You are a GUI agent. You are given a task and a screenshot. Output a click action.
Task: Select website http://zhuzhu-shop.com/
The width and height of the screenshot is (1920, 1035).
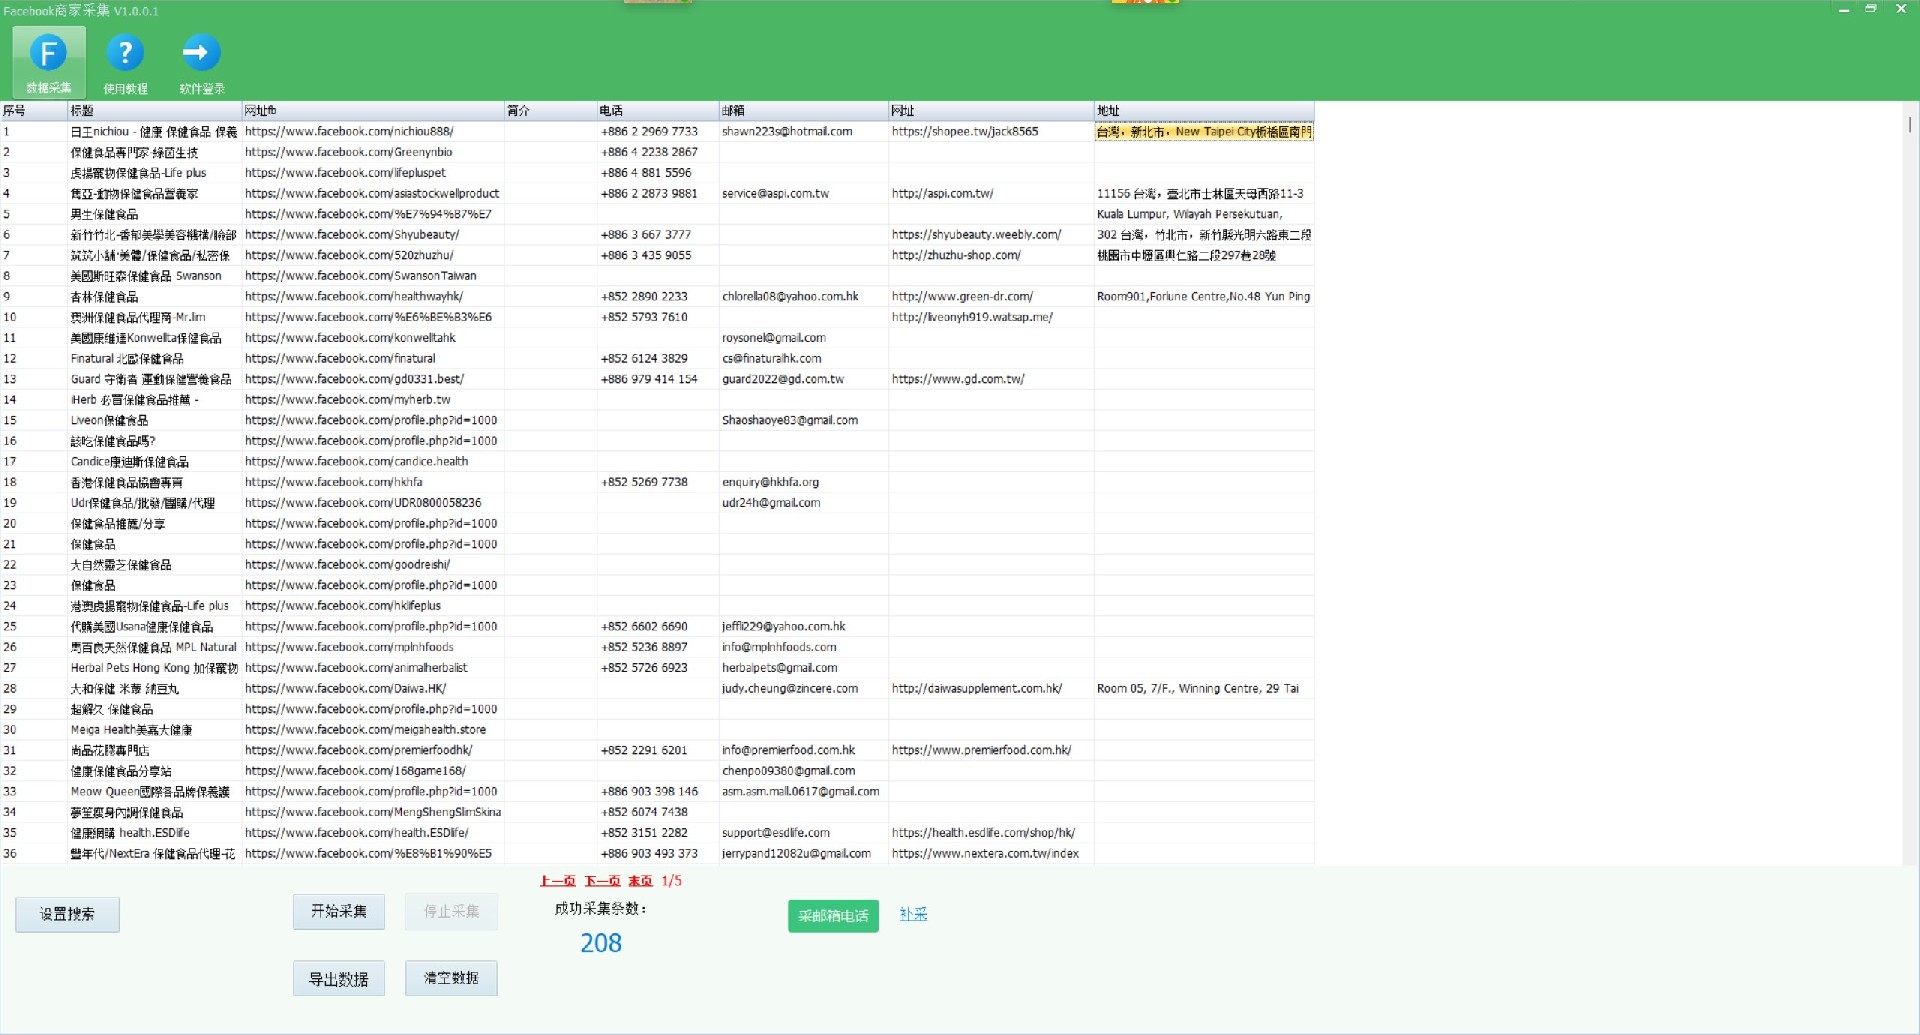991,256
